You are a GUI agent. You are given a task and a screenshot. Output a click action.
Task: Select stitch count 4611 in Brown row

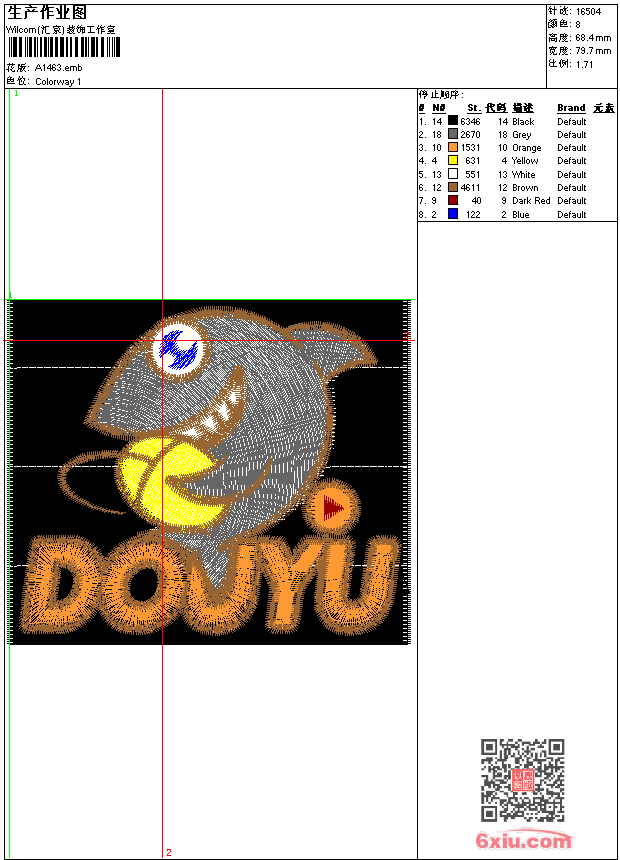pyautogui.click(x=470, y=188)
